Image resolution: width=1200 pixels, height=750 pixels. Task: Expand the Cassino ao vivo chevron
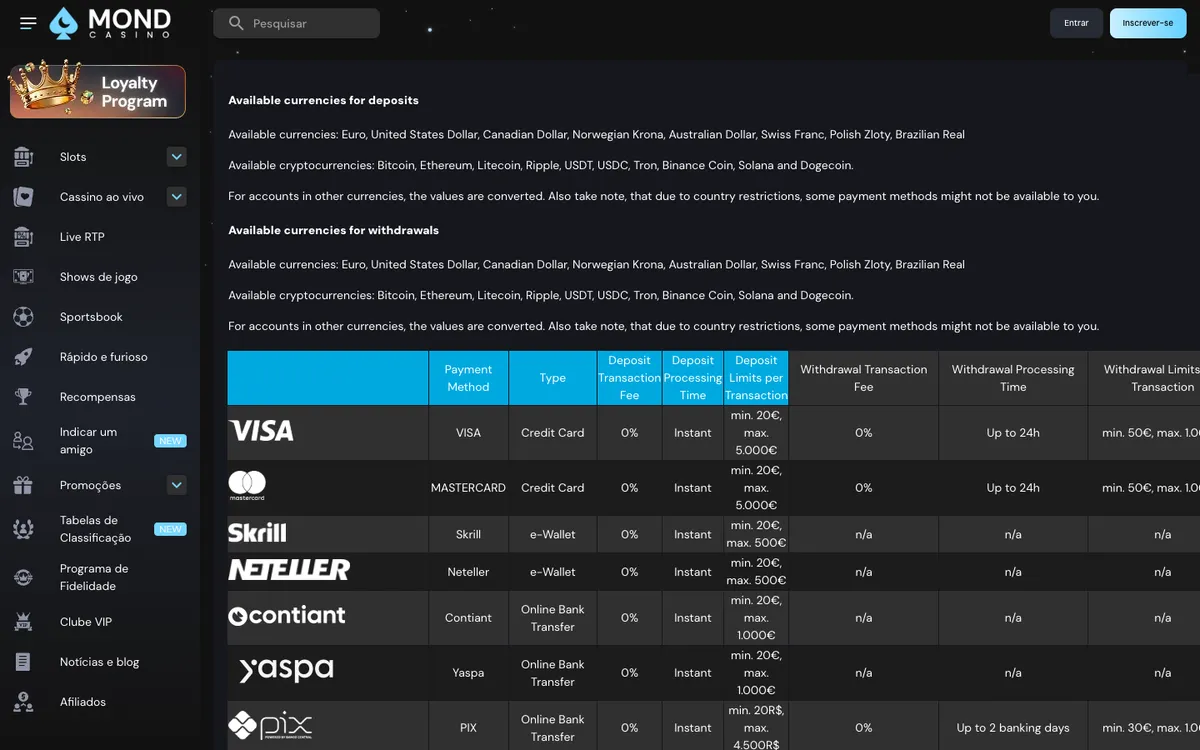point(177,197)
